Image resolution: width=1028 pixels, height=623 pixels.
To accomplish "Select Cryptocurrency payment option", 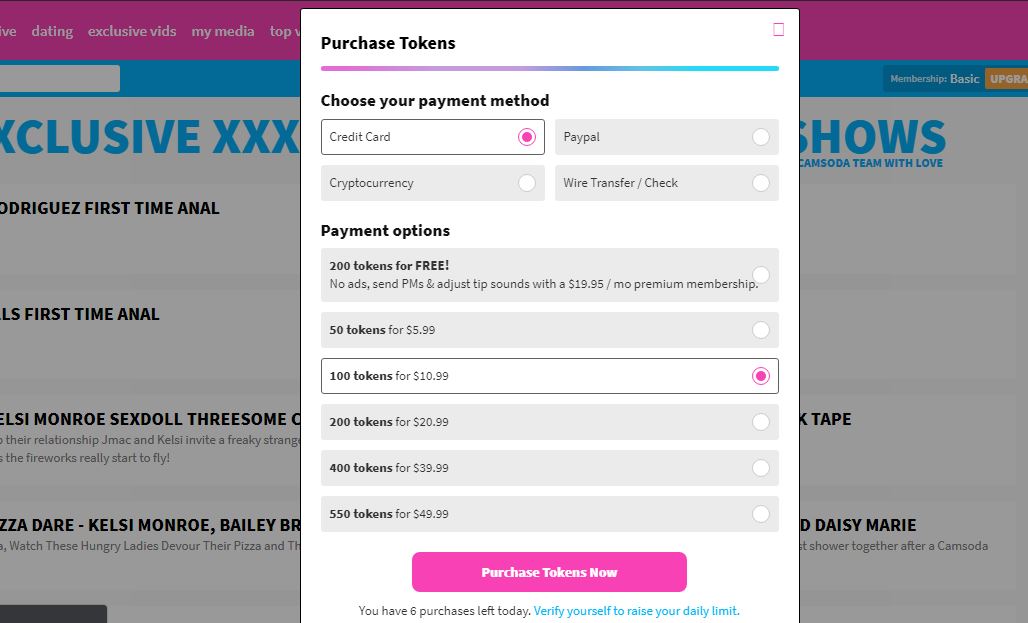I will click(x=433, y=183).
